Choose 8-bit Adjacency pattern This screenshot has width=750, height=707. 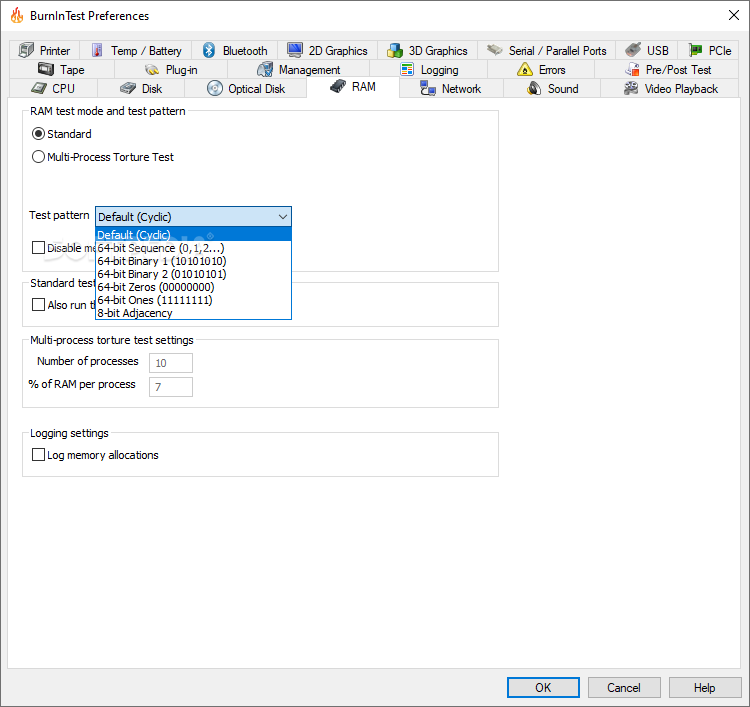point(193,312)
